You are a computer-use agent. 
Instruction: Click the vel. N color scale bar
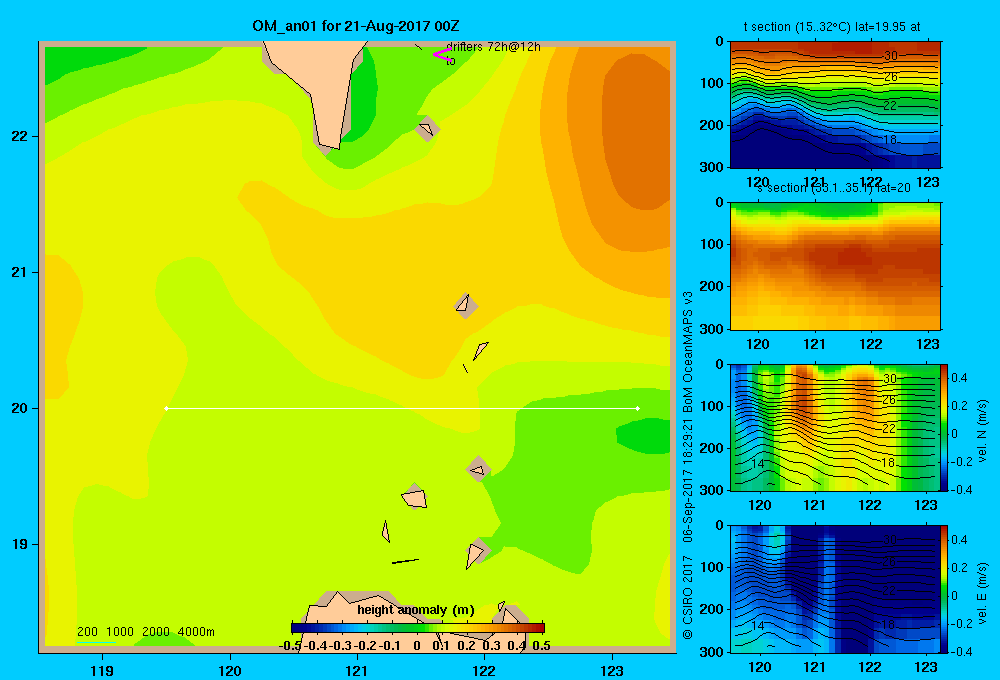click(944, 427)
